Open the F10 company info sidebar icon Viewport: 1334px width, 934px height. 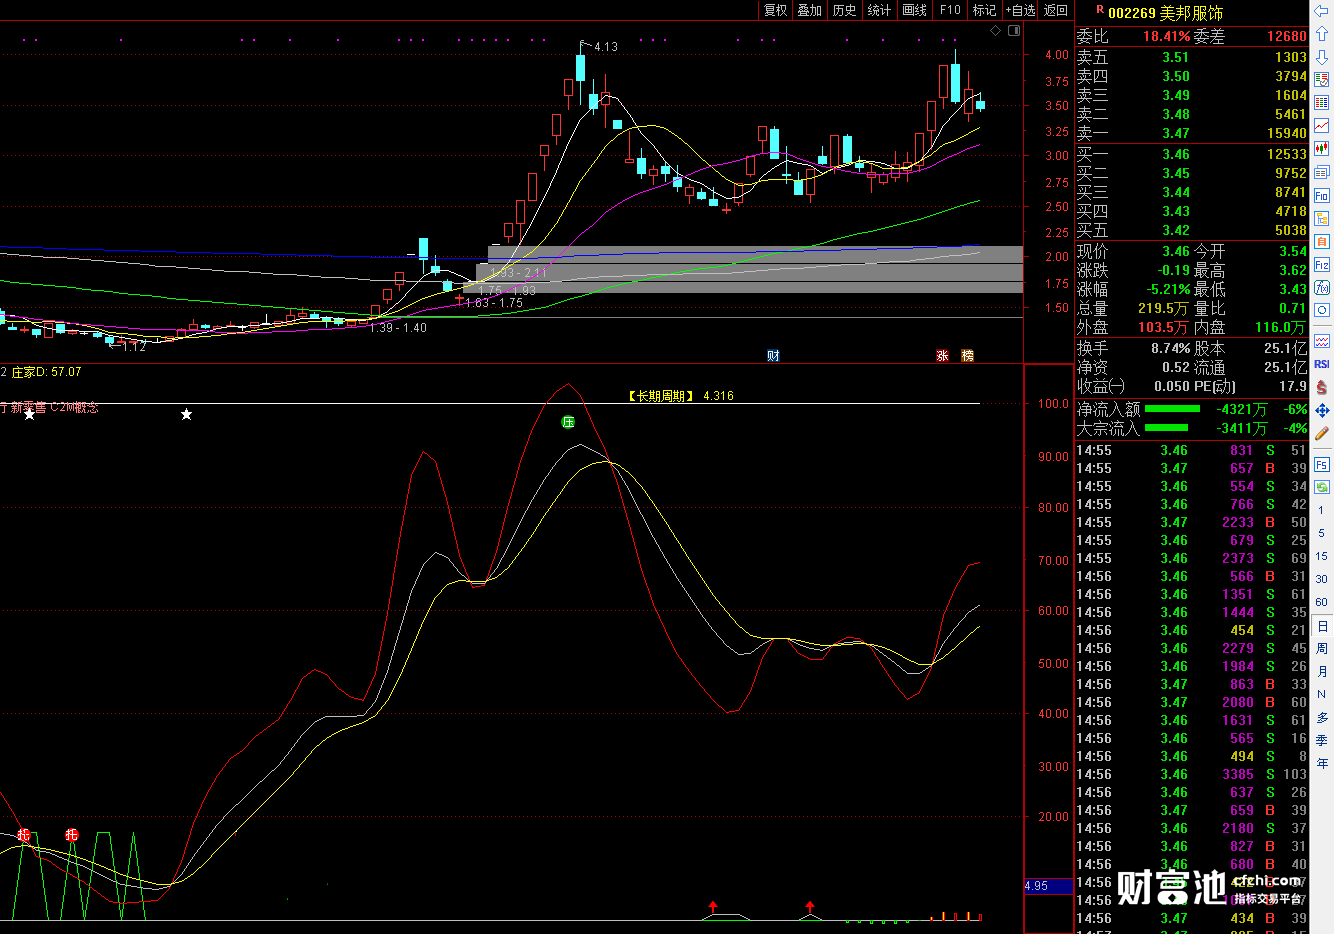click(x=1322, y=195)
